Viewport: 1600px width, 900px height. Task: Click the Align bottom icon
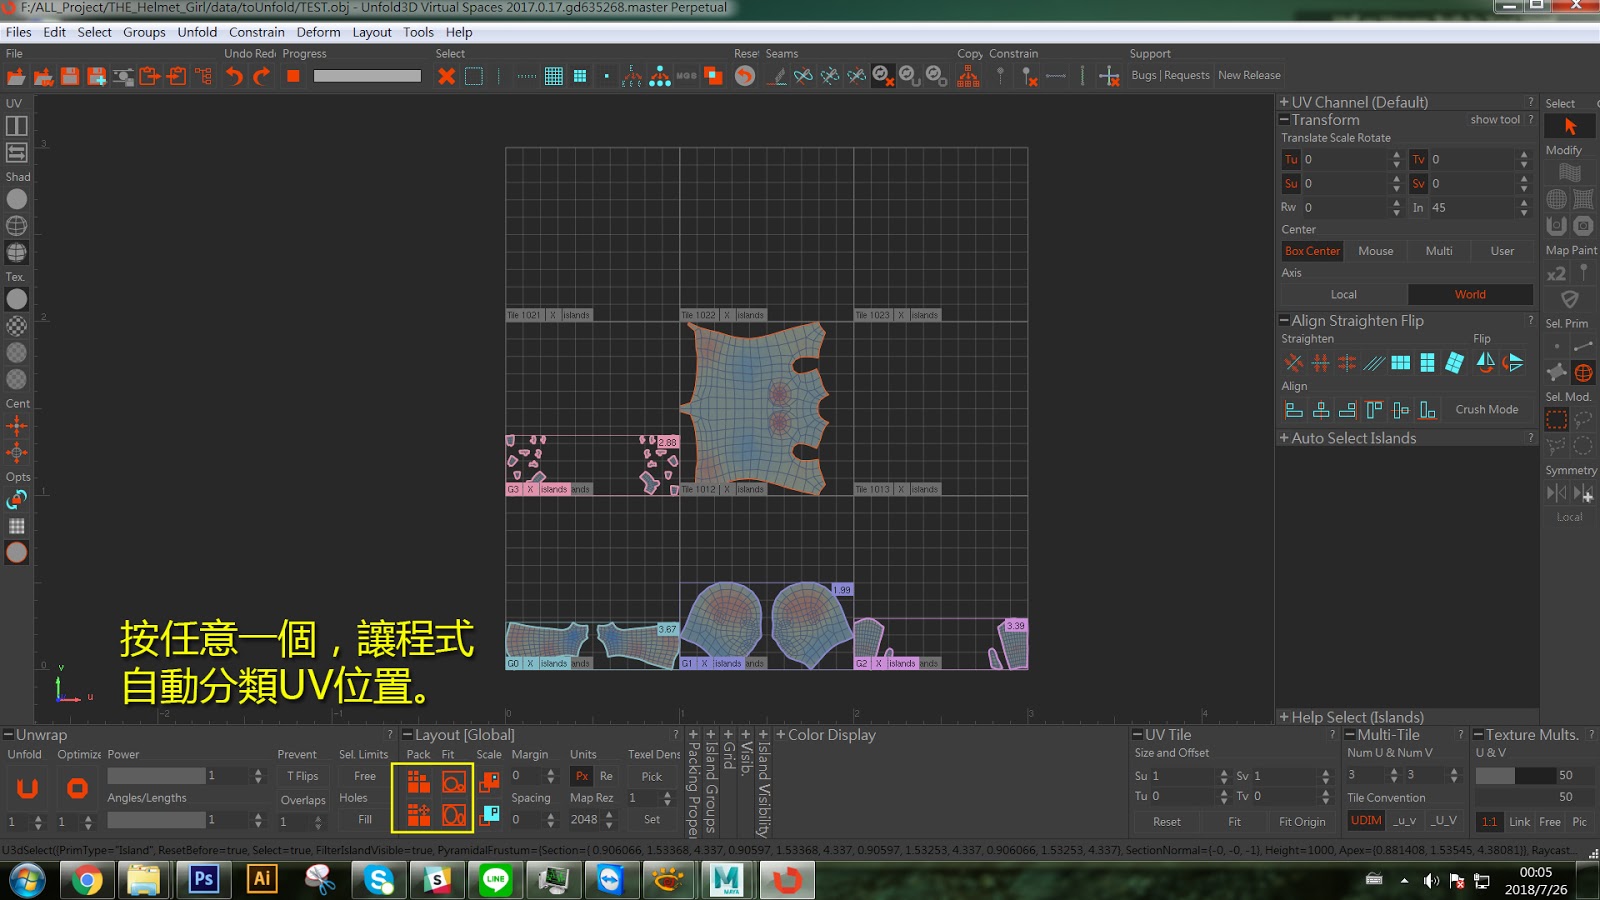coord(1428,409)
